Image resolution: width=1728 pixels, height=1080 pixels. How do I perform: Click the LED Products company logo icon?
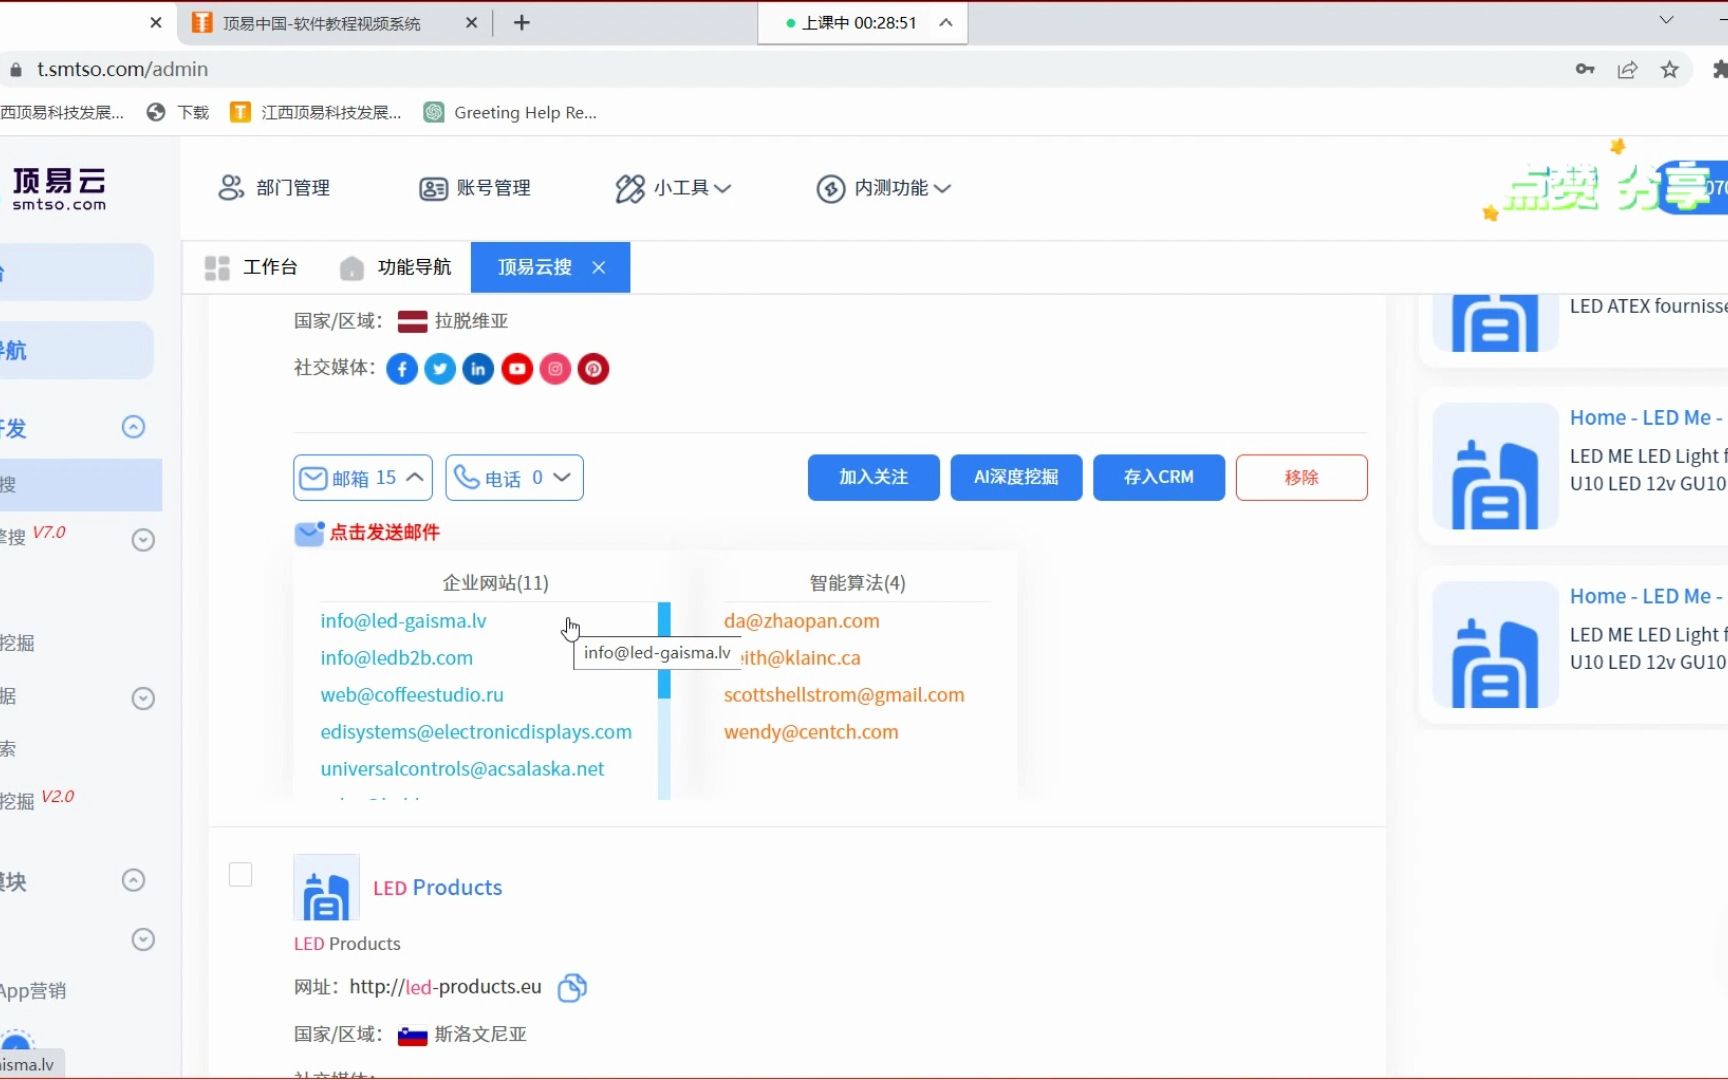(326, 888)
